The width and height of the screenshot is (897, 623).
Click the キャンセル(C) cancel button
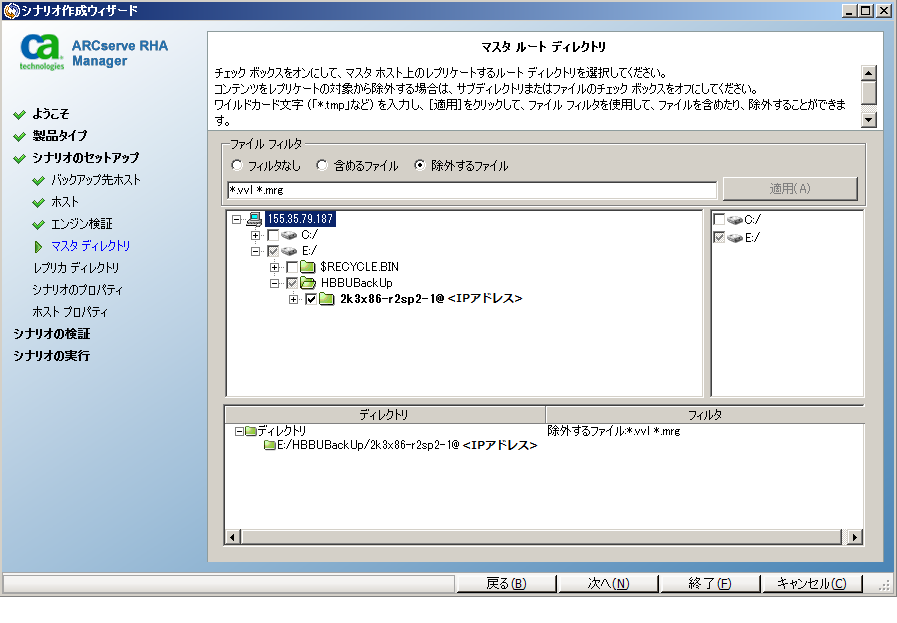coord(811,584)
